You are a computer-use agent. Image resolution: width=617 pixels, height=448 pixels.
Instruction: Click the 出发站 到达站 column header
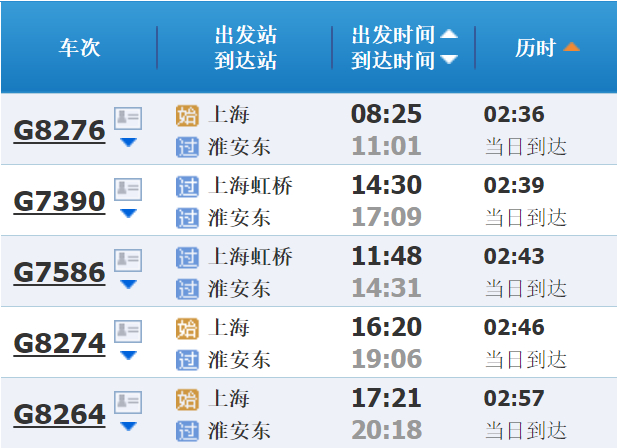[x=246, y=48]
